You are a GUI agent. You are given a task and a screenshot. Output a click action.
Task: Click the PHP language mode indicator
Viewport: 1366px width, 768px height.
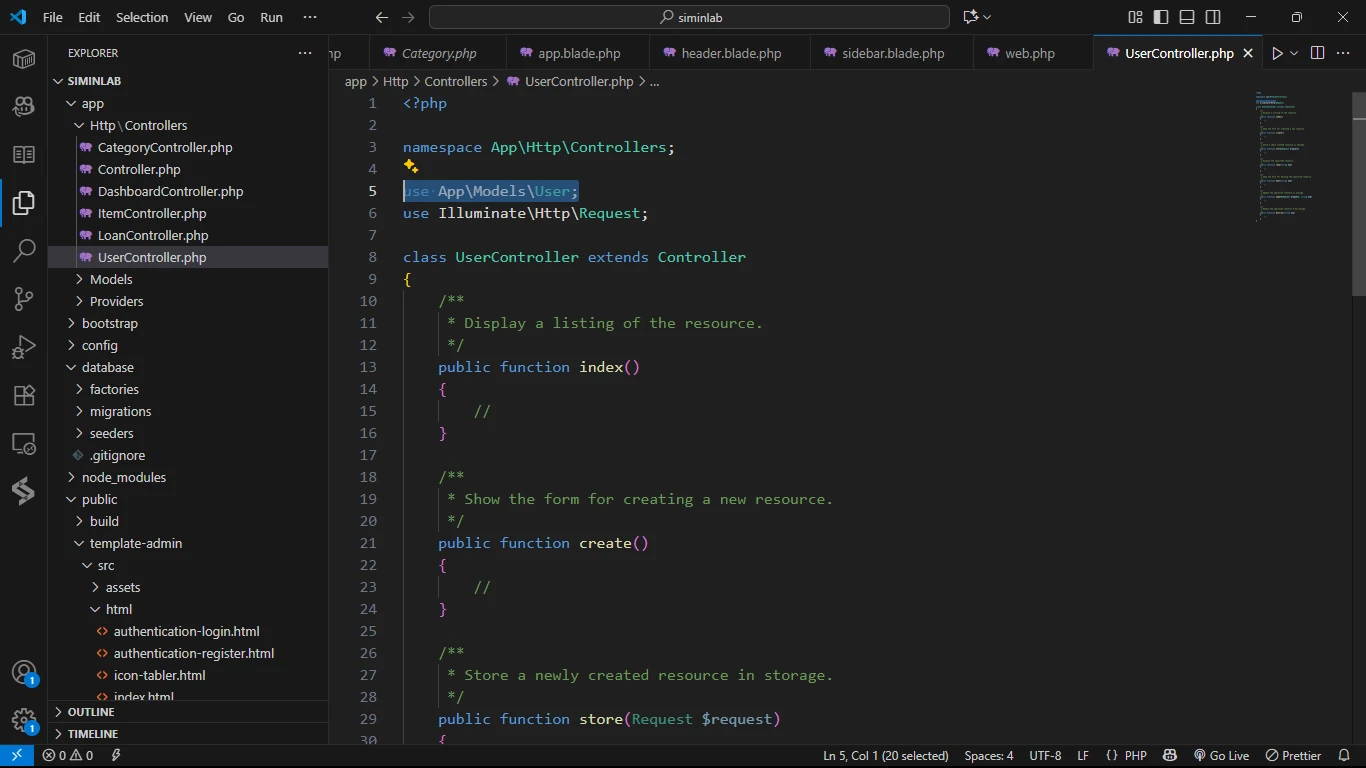1135,756
